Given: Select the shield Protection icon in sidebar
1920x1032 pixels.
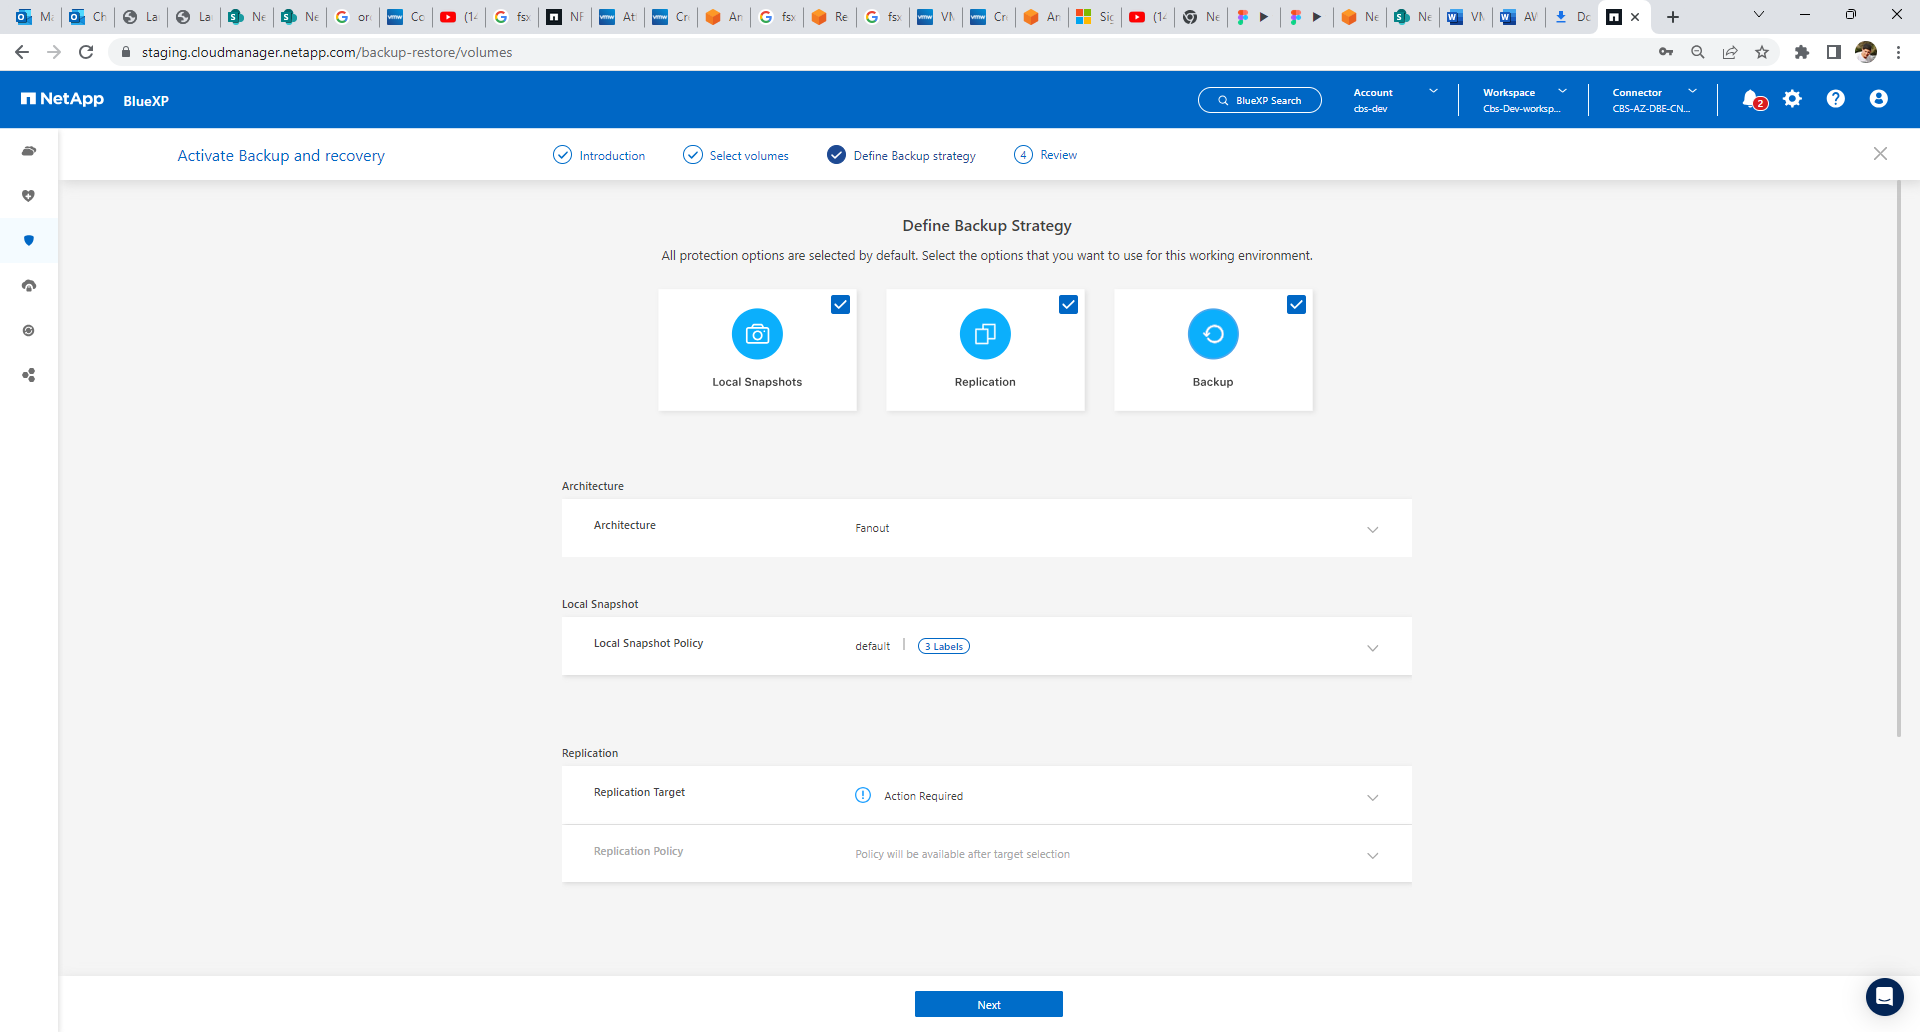Looking at the screenshot, I should (29, 240).
